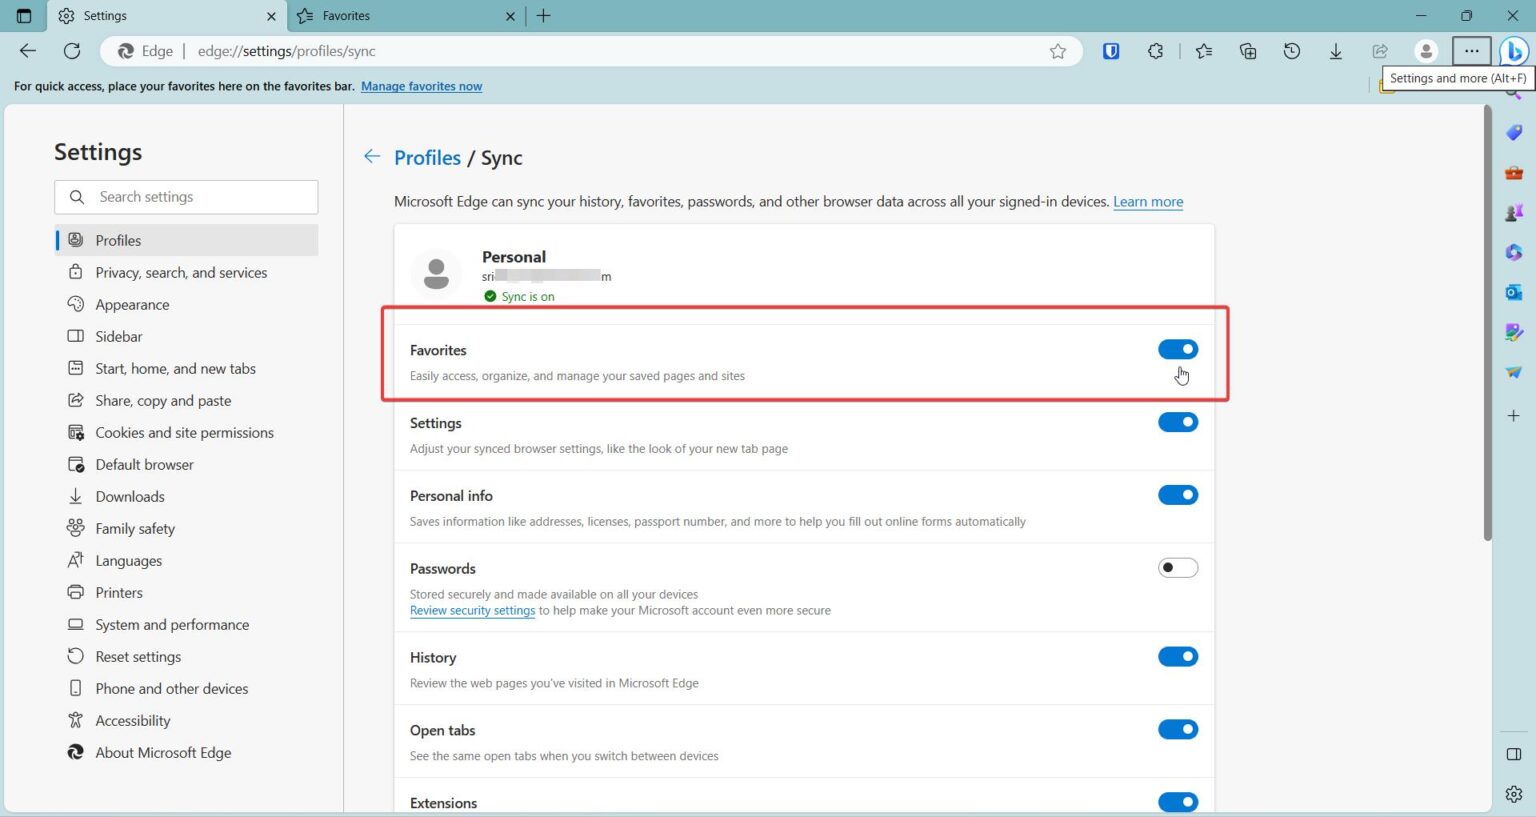Turn off History sync
The image size is (1536, 817).
coord(1177,656)
